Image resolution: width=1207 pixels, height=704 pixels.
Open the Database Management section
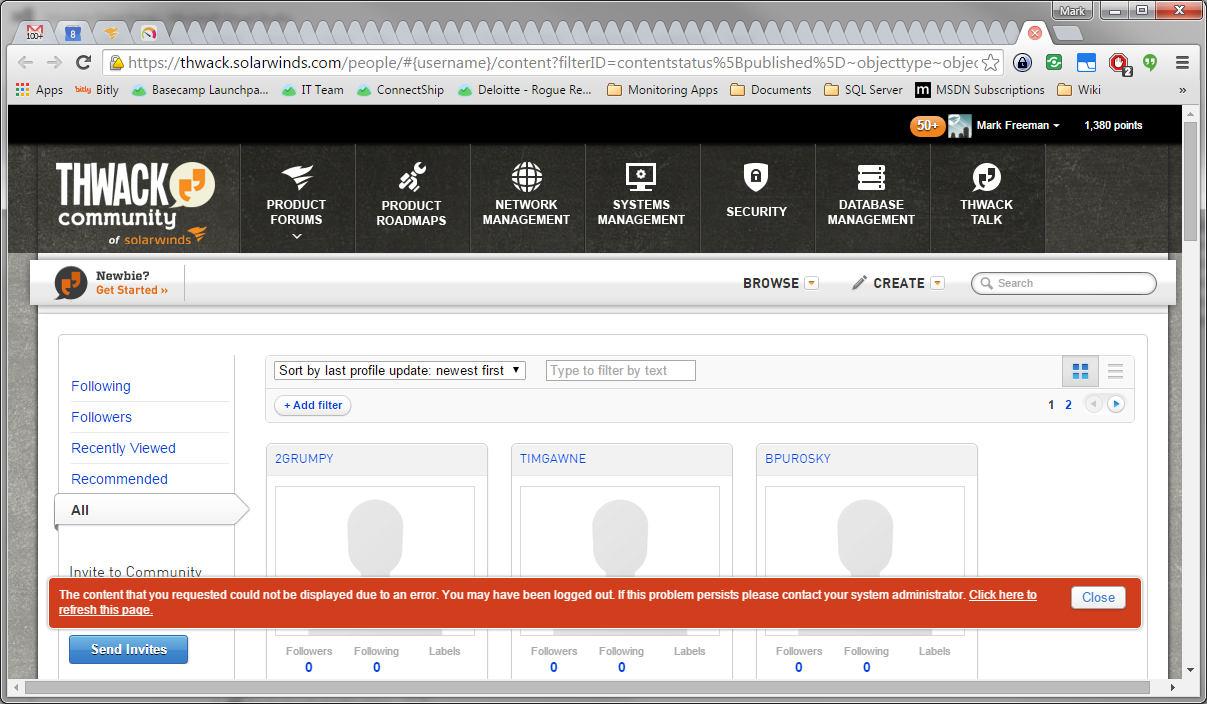click(871, 197)
